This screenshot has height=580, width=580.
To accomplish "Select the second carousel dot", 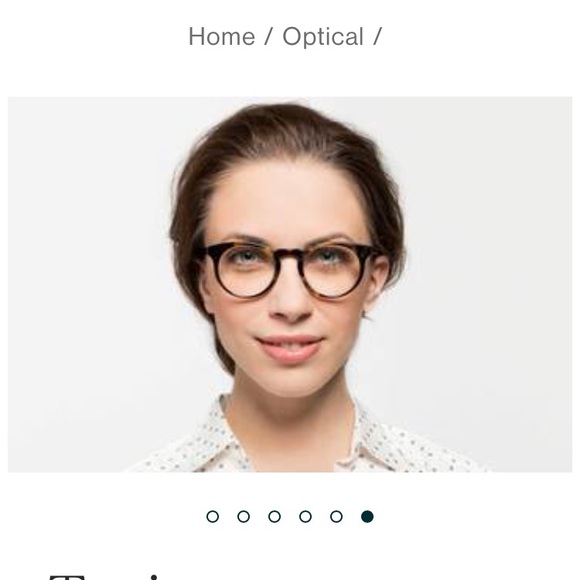I will tap(243, 516).
